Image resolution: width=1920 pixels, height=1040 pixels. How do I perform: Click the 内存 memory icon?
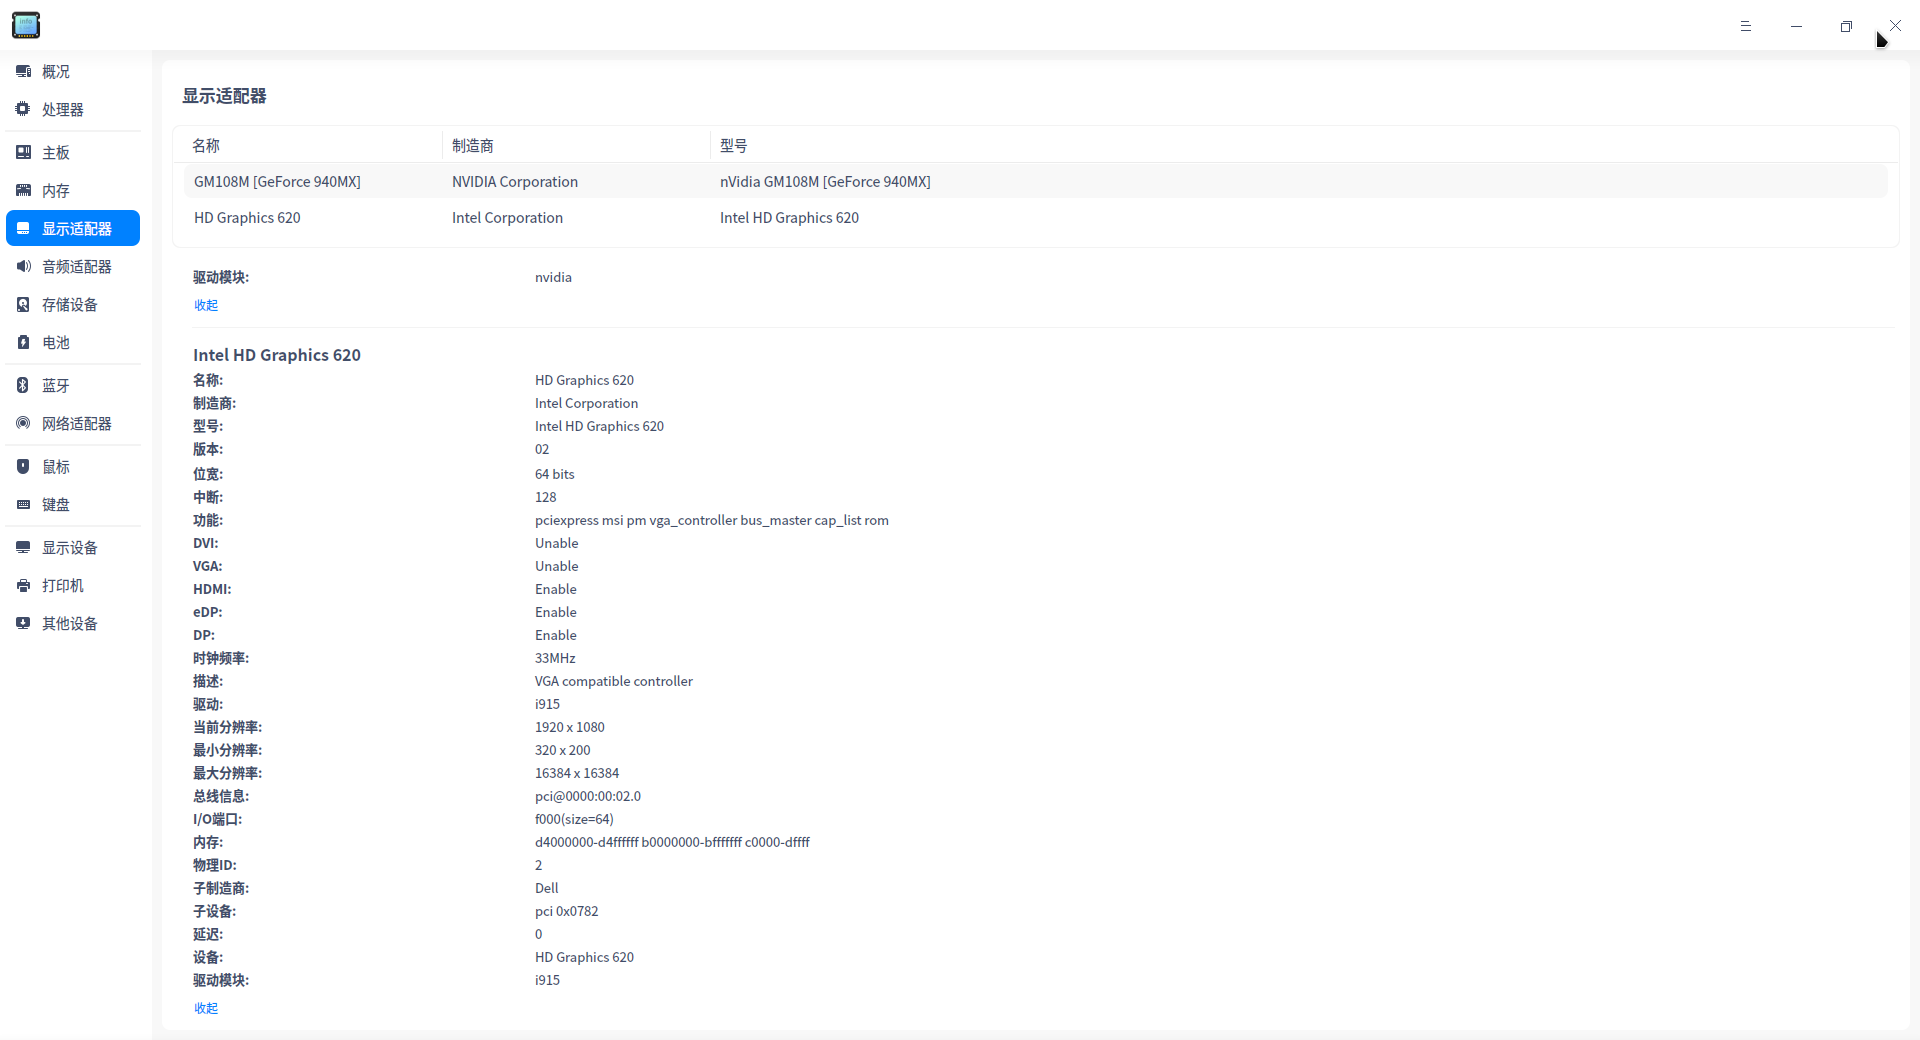click(x=23, y=190)
